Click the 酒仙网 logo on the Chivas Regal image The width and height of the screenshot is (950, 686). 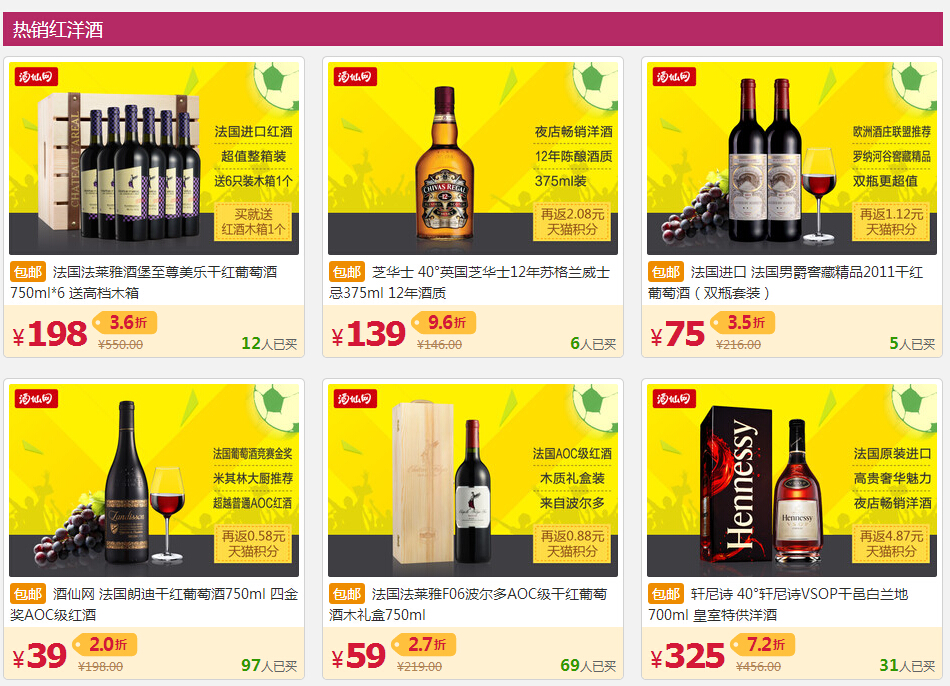click(355, 76)
